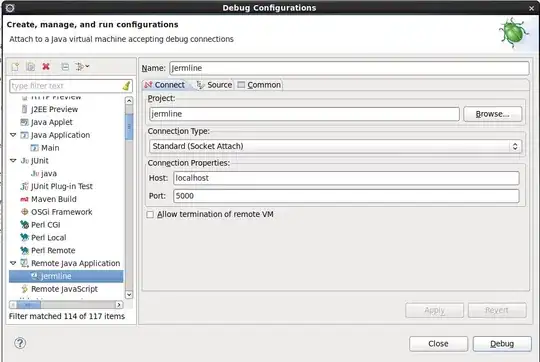The width and height of the screenshot is (540, 362).
Task: Clear filter text with the broom icon
Action: click(x=126, y=86)
